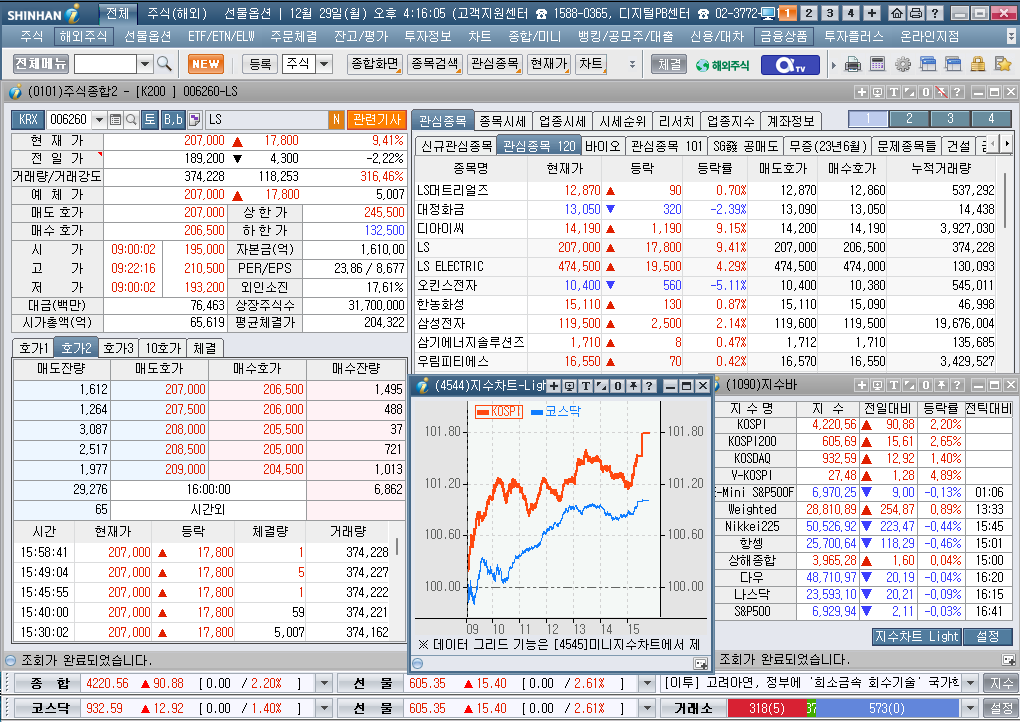The image size is (1020, 722).
Task: Click the stock search magnifier beside 006260
Action: pyautogui.click(x=131, y=120)
